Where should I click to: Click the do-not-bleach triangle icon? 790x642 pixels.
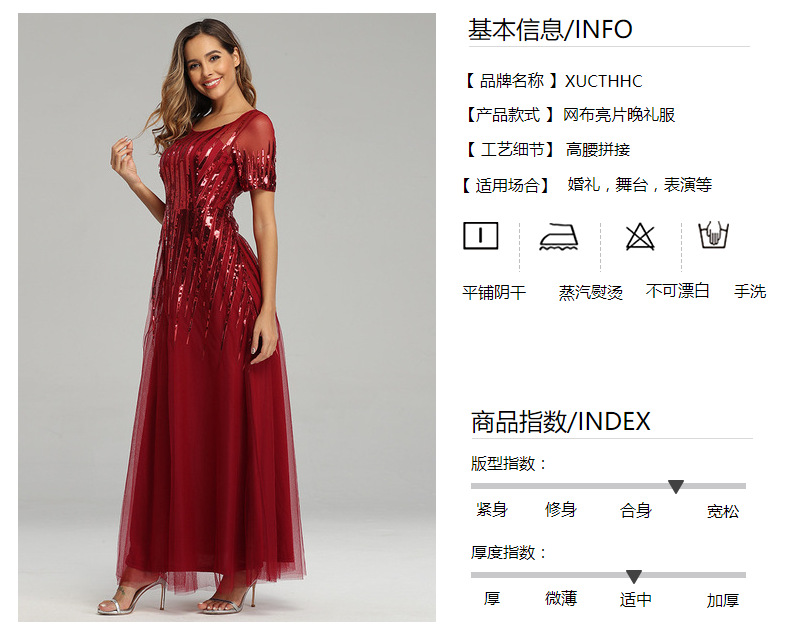pyautogui.click(x=640, y=236)
